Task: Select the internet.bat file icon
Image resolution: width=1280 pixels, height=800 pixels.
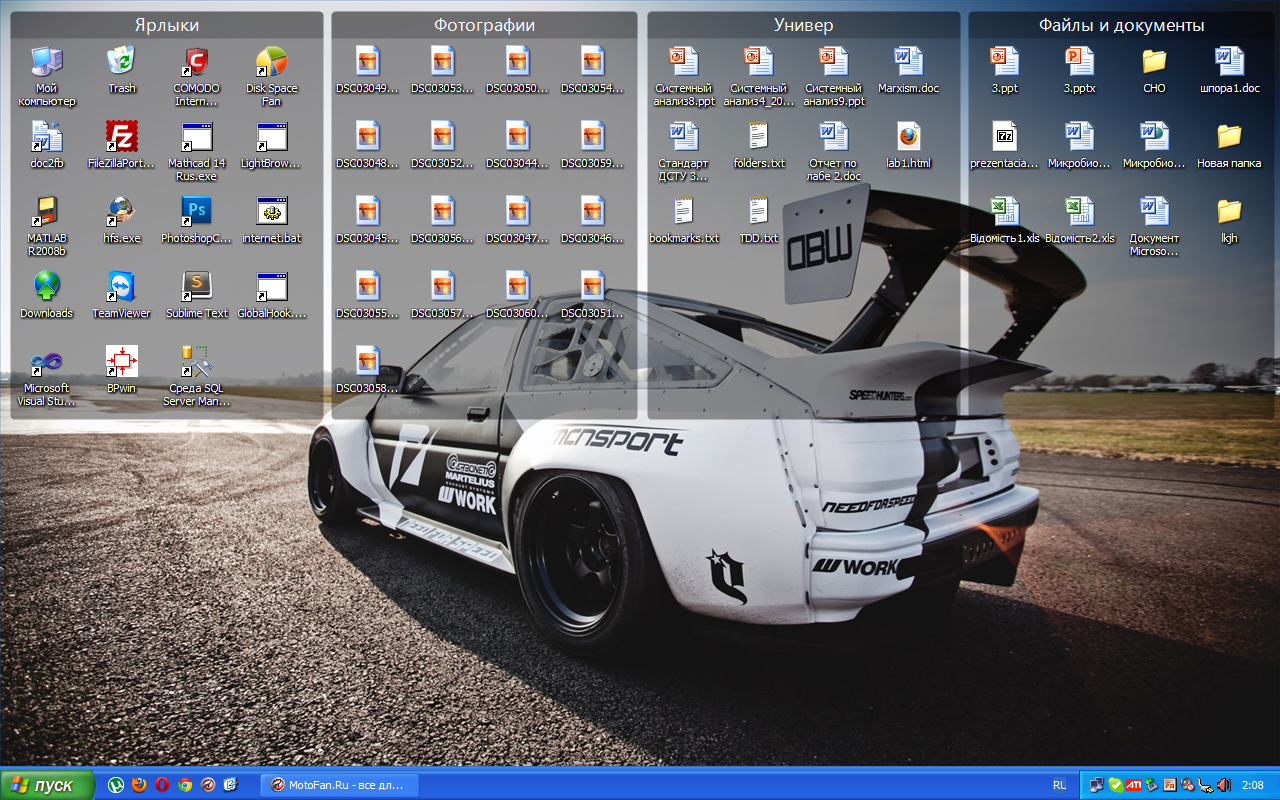Action: (x=272, y=212)
